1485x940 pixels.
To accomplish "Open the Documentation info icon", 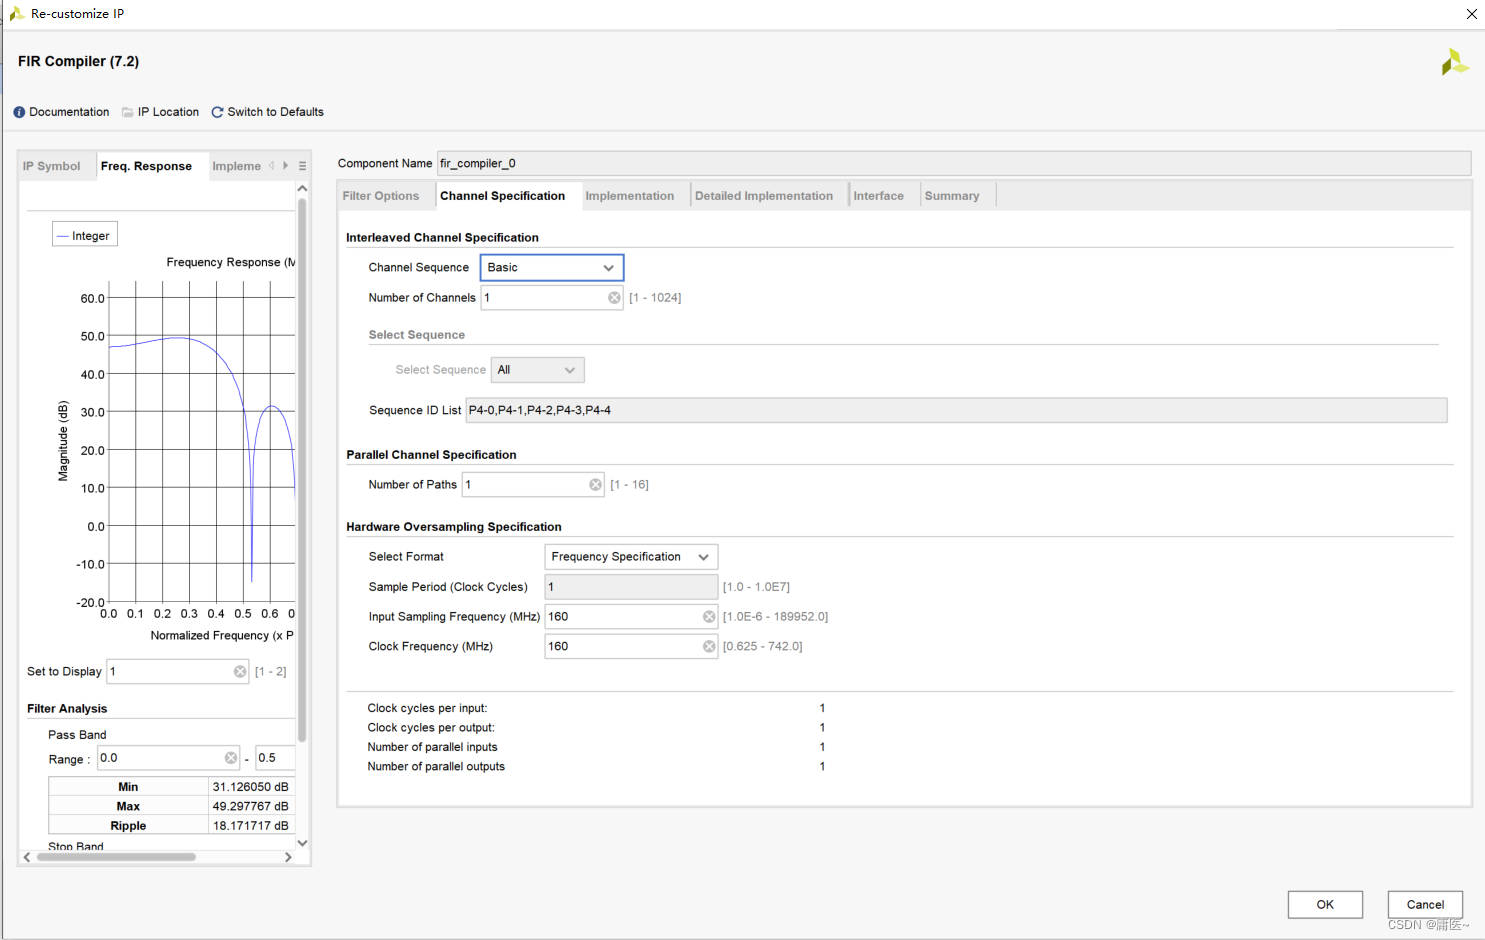I will coord(19,112).
